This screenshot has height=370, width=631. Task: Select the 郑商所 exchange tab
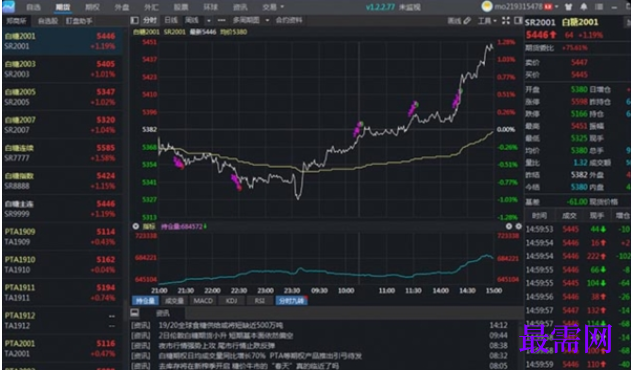tap(16, 21)
